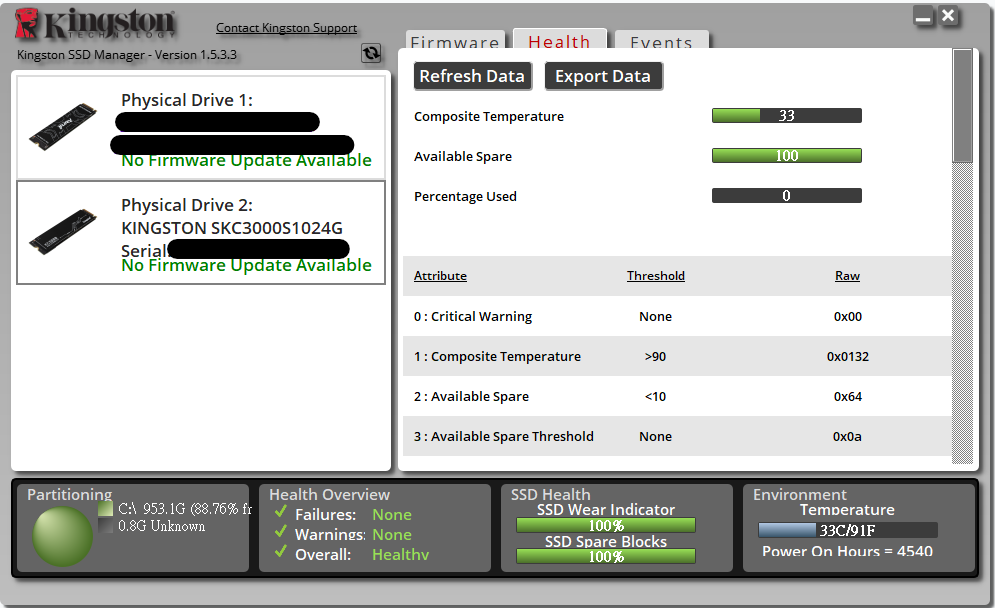995x608 pixels.
Task: Click Physical Drive 1 No Firmware Update status
Action: [246, 160]
